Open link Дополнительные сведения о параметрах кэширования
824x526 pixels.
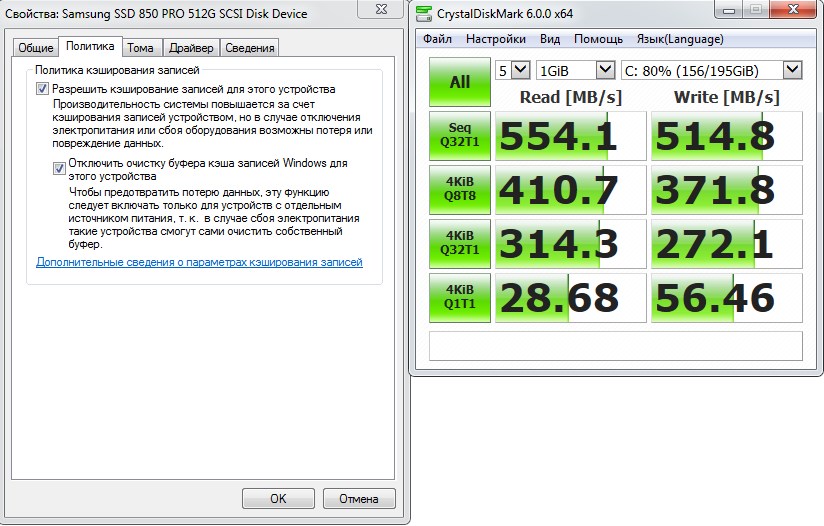coord(199,262)
